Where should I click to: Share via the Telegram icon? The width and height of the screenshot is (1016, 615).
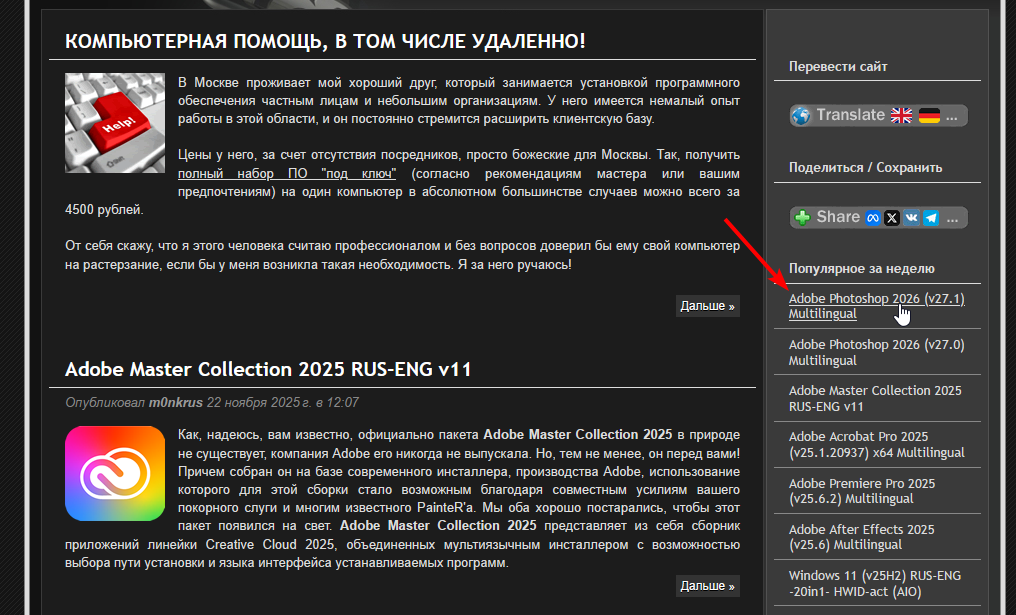click(x=931, y=218)
